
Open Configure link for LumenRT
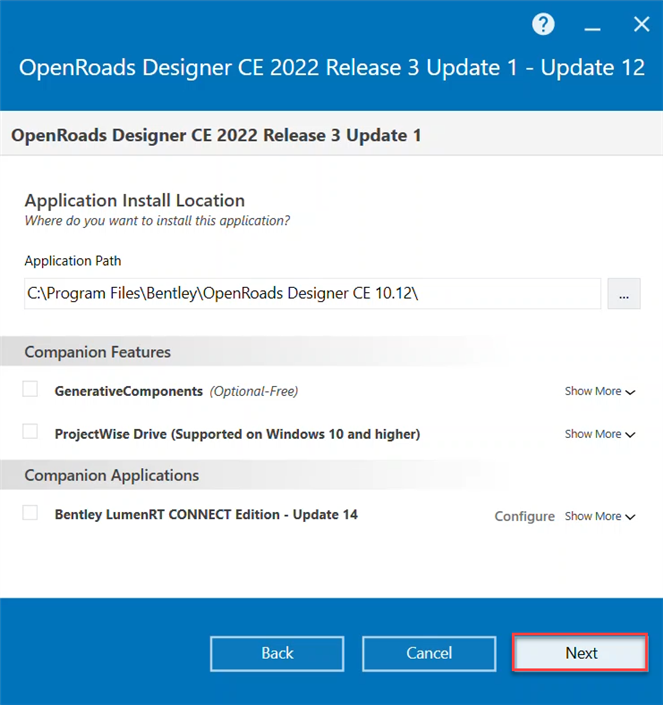pyautogui.click(x=525, y=517)
